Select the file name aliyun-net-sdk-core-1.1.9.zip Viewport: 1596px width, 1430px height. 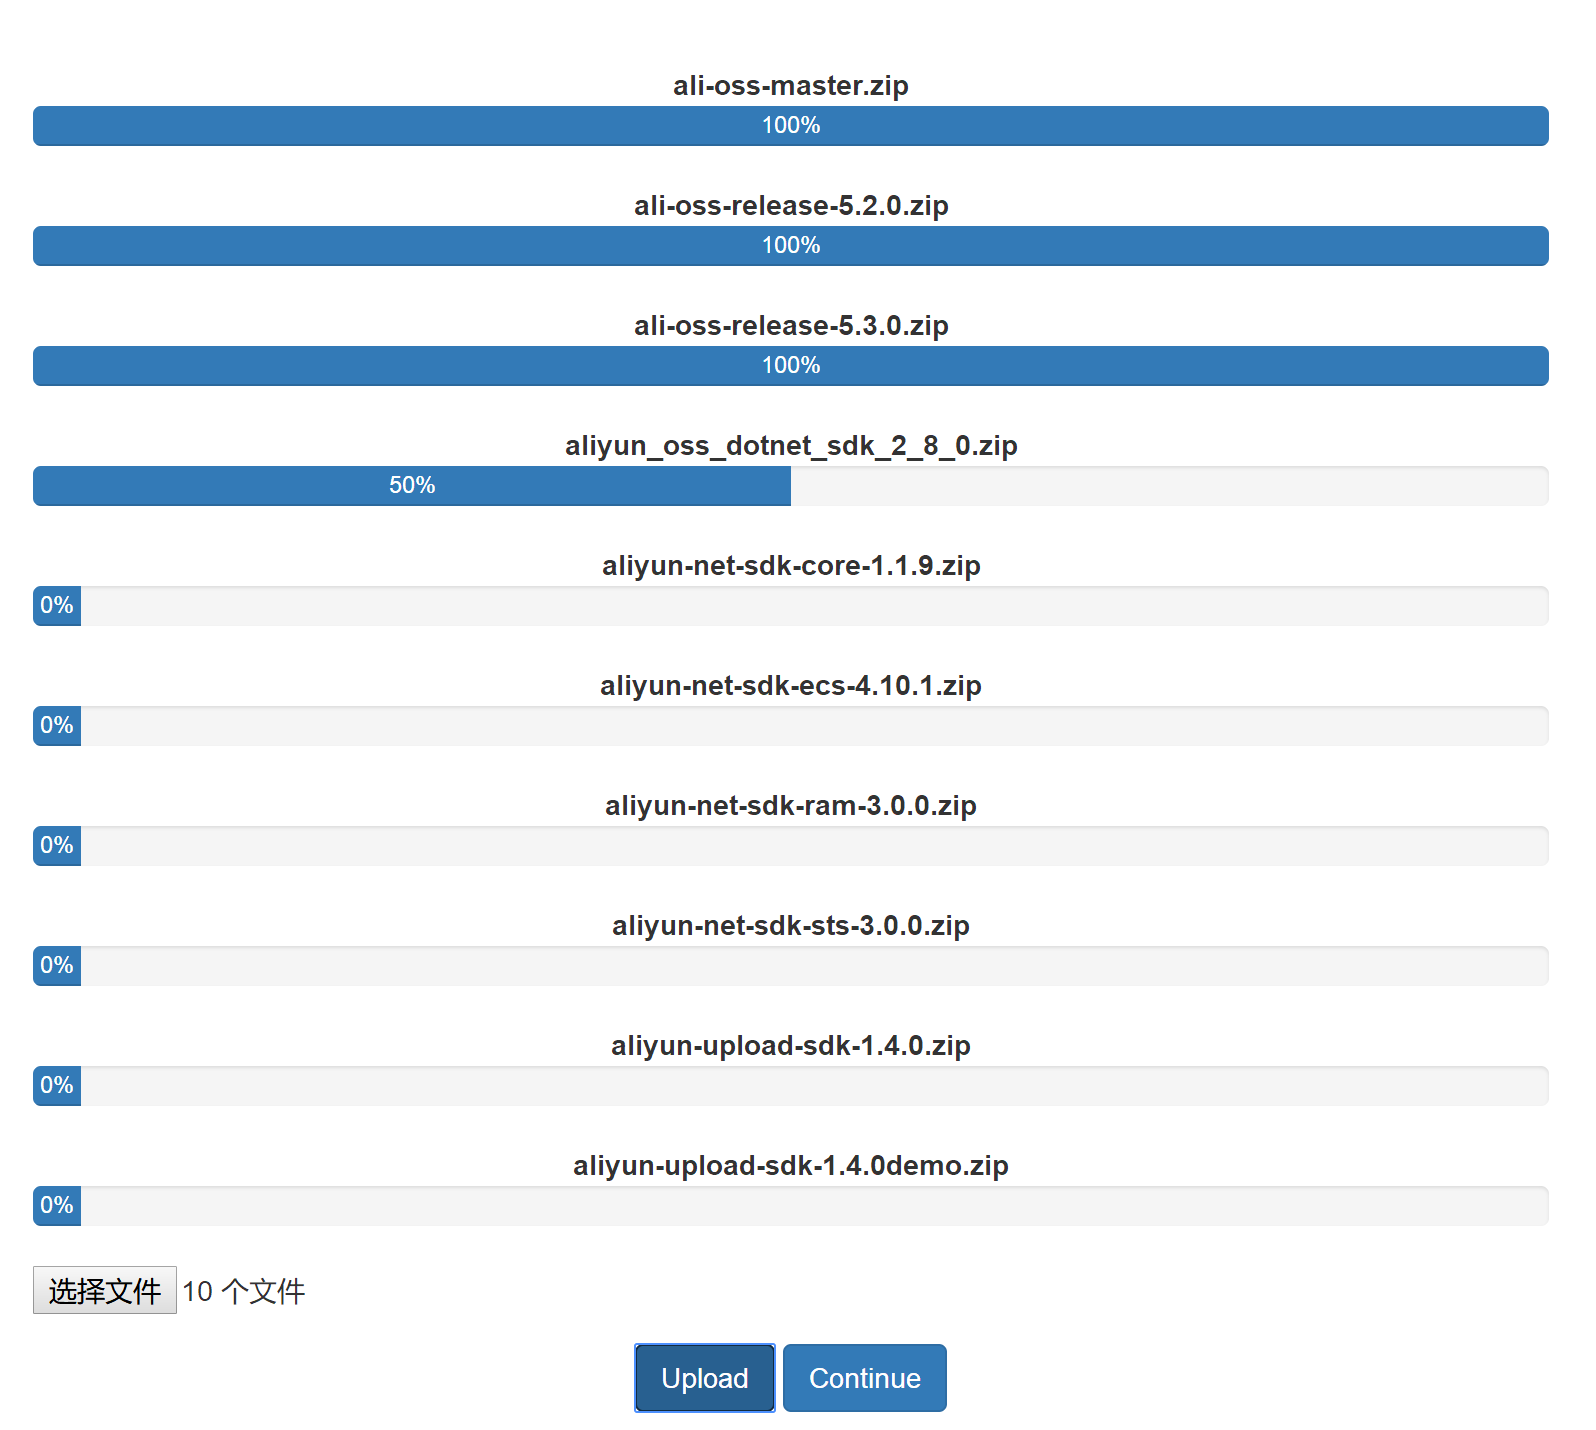[x=791, y=566]
